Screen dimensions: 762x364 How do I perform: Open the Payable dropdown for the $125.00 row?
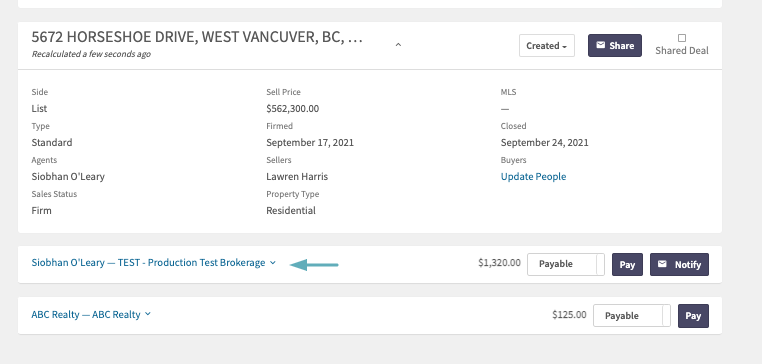[632, 315]
